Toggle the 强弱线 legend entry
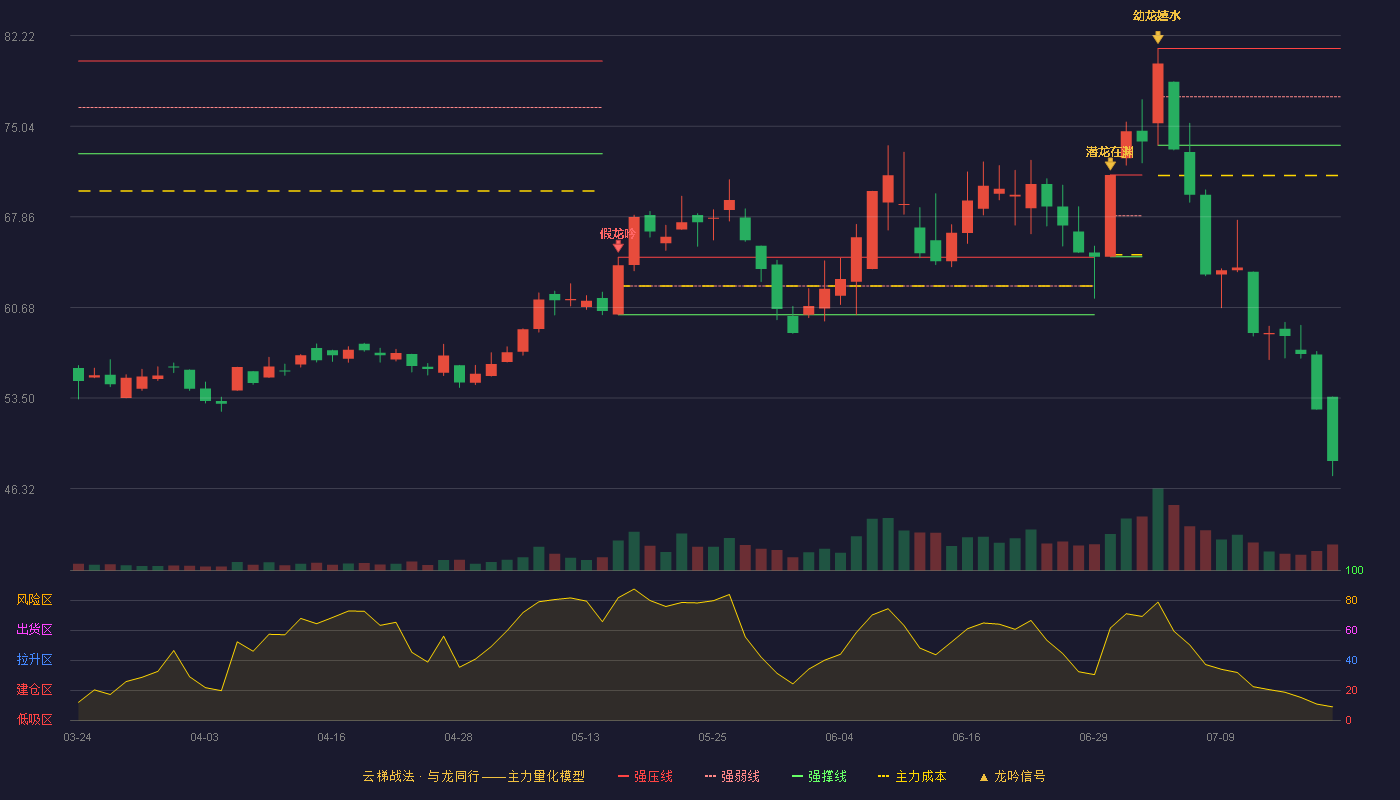 pos(732,776)
